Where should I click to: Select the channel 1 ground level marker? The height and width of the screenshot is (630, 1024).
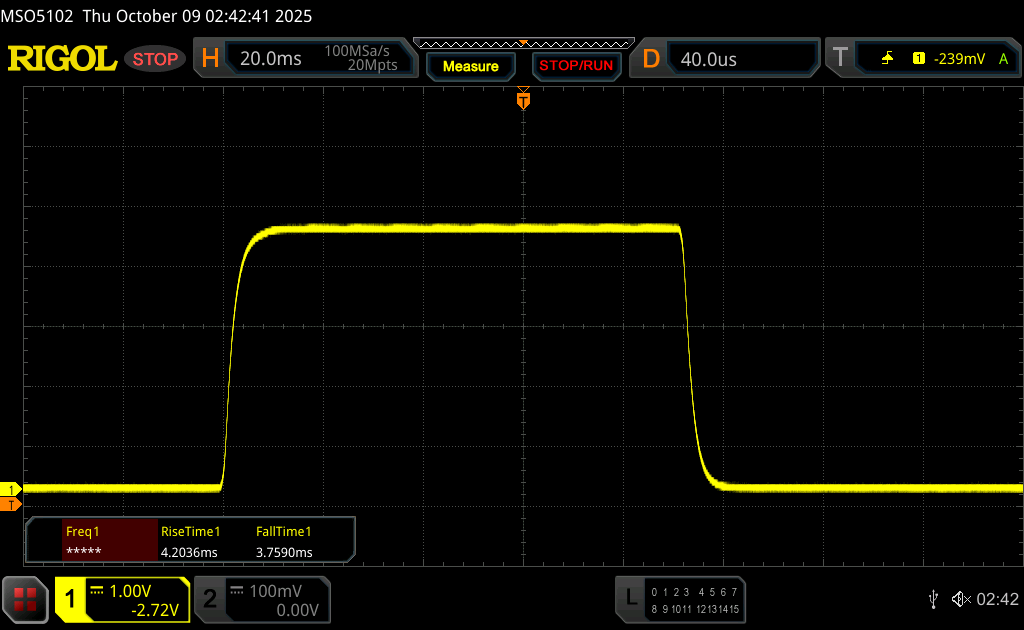click(x=12, y=489)
